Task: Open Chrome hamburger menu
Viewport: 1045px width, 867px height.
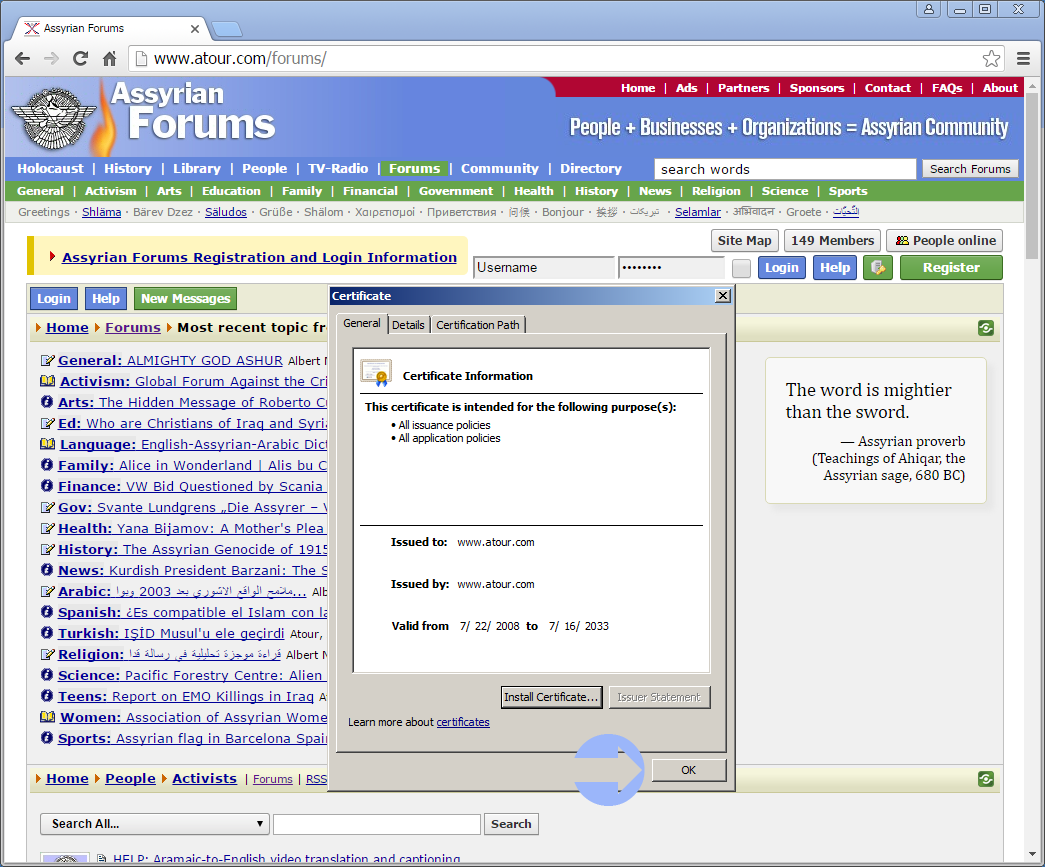Action: tap(1024, 59)
